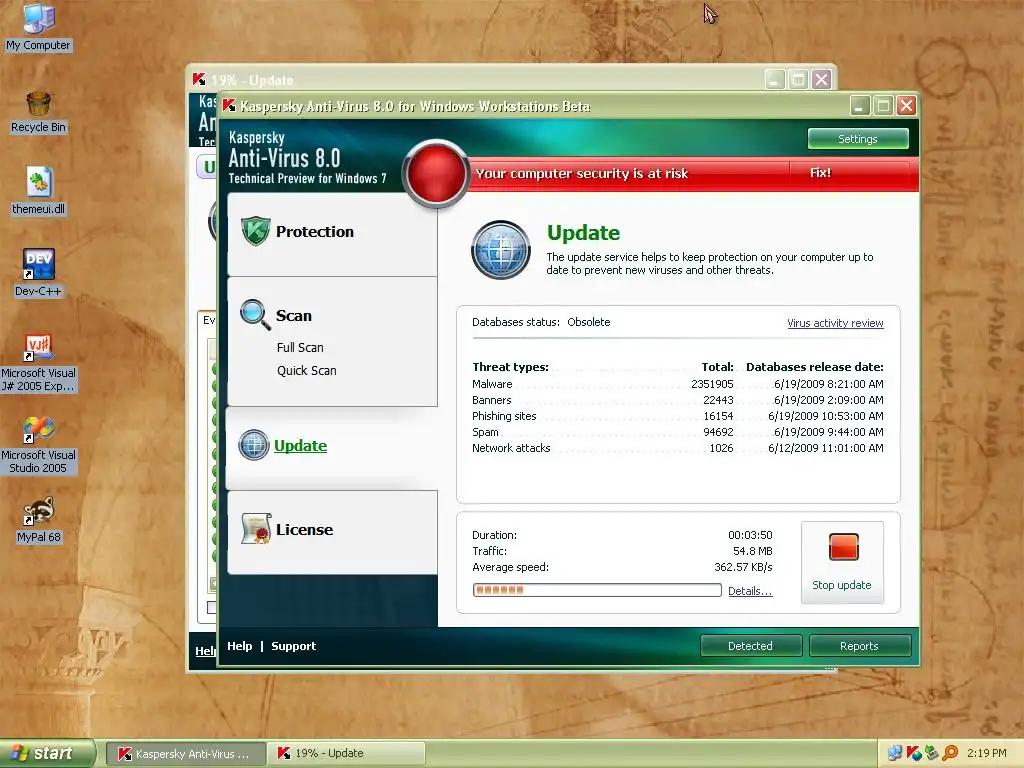Select the Recycle Bin desktop icon
1024x768 pixels.
coord(38,112)
